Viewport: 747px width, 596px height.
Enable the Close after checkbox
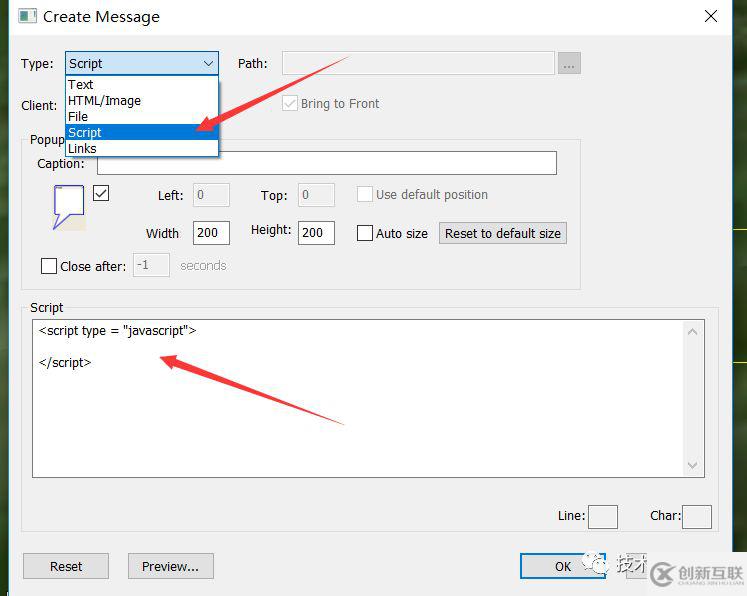(49, 266)
